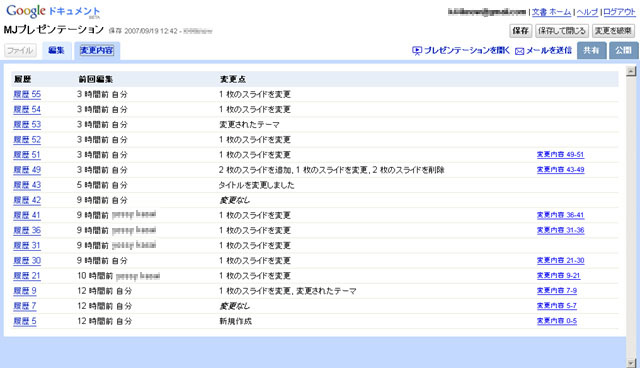Image resolution: width=640 pixels, height=368 pixels.
Task: Open the ファイル menu tab
Action: coord(20,51)
